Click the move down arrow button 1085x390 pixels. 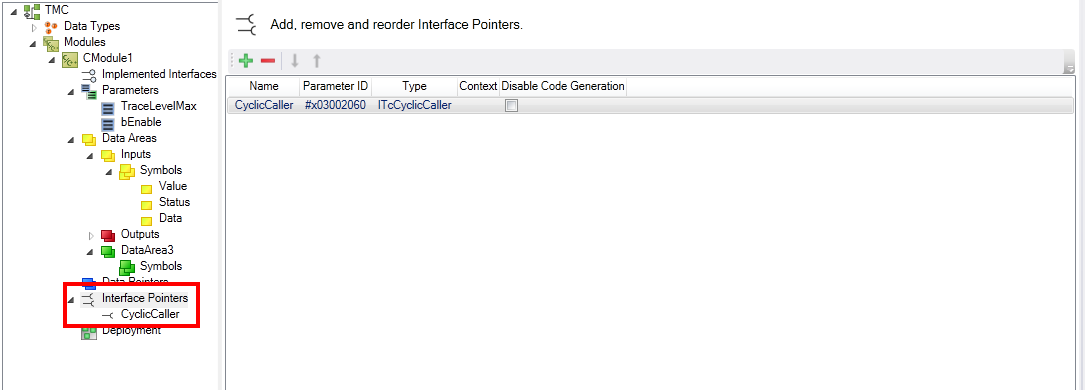295,61
